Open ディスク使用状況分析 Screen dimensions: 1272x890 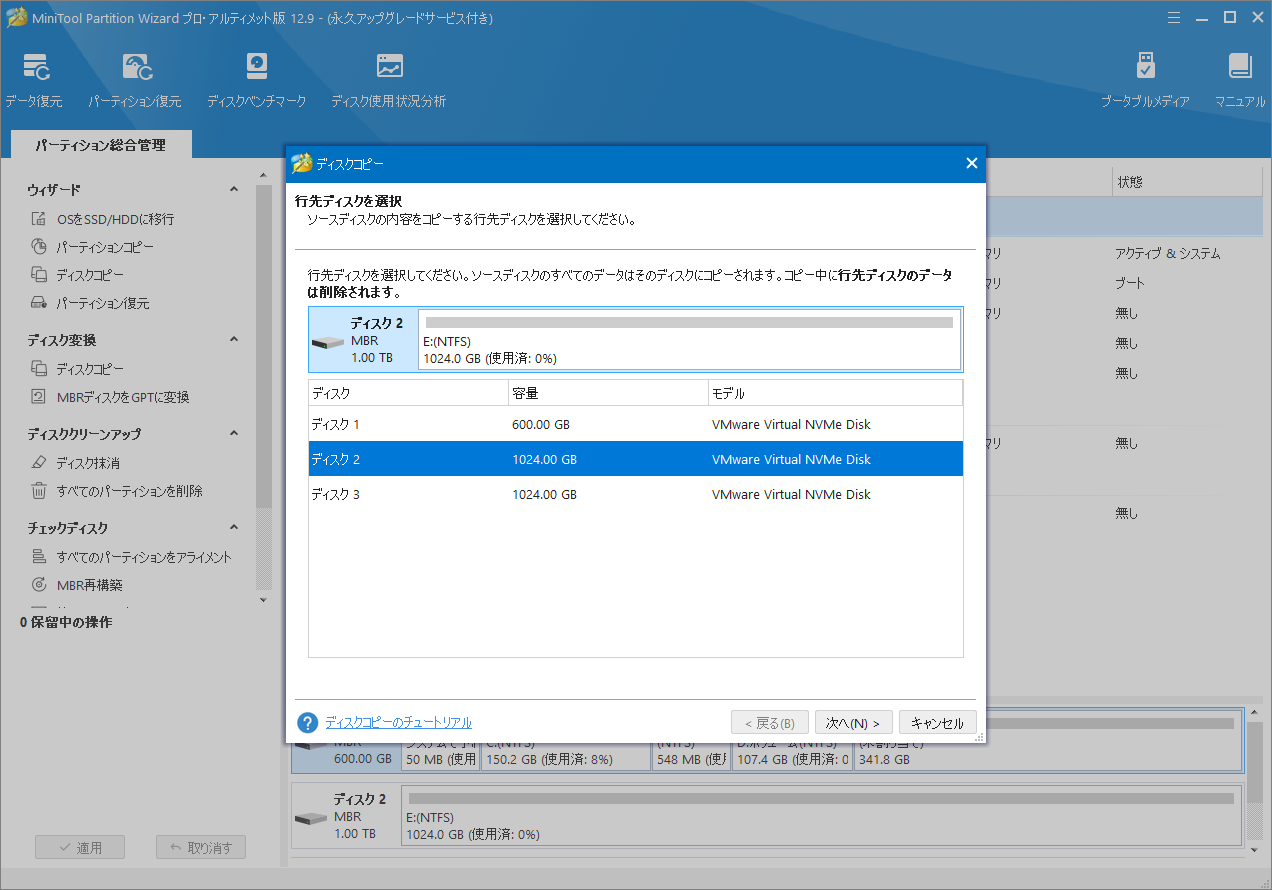[x=386, y=78]
